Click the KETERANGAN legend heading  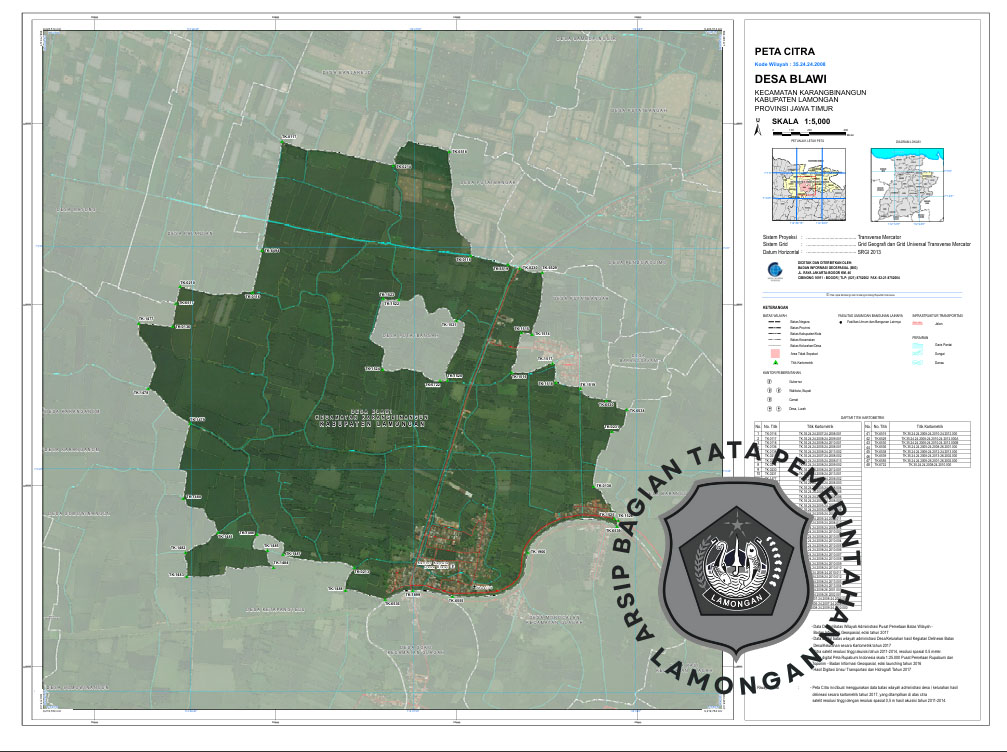[775, 307]
